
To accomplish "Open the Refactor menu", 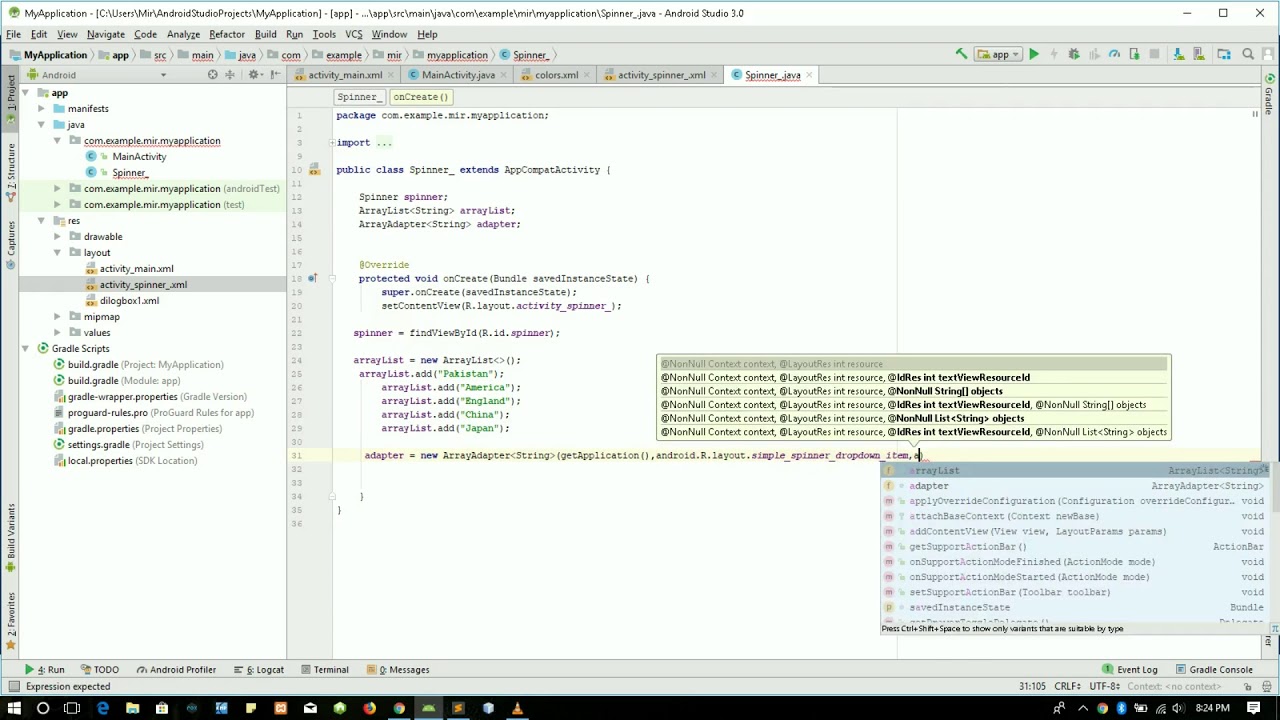I will coord(227,34).
